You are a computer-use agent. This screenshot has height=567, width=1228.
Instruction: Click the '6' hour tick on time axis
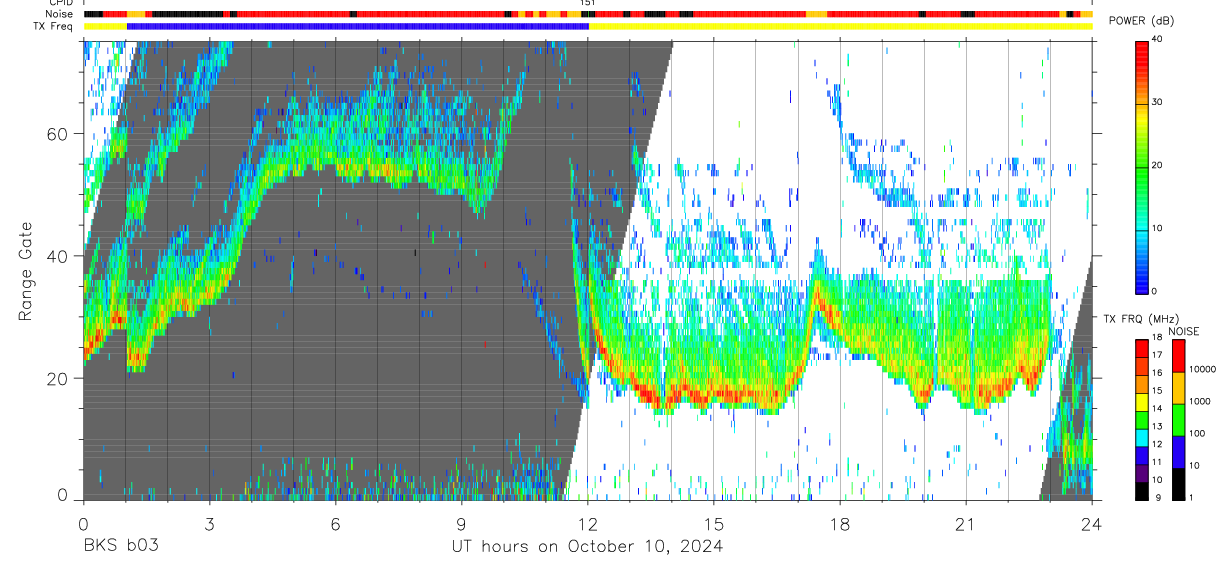(x=335, y=524)
